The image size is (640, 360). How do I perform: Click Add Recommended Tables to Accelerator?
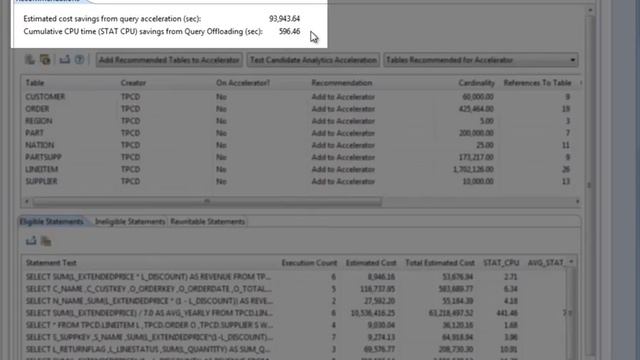click(x=169, y=60)
